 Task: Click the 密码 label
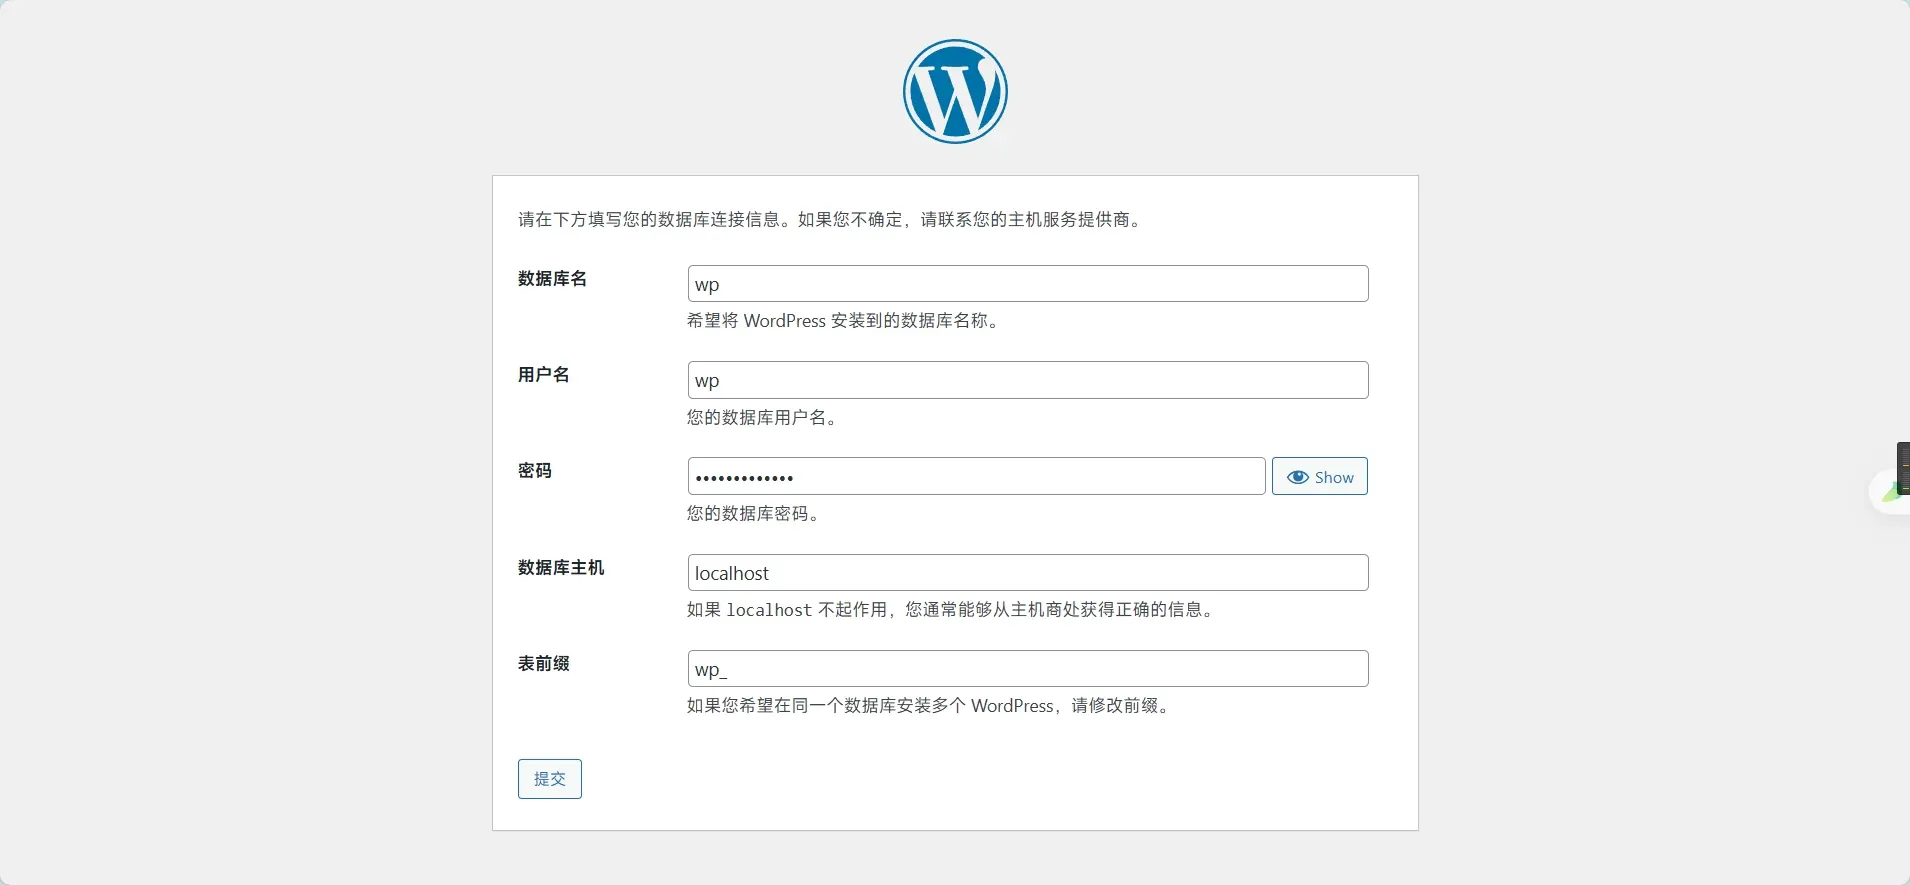[x=535, y=471]
